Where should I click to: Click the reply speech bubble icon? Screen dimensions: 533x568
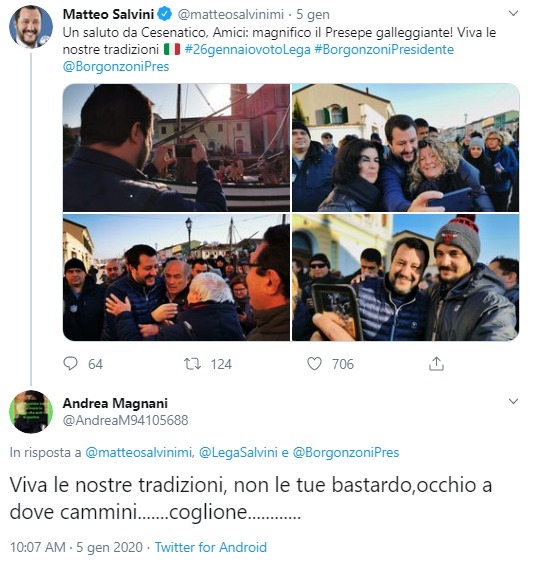70,363
